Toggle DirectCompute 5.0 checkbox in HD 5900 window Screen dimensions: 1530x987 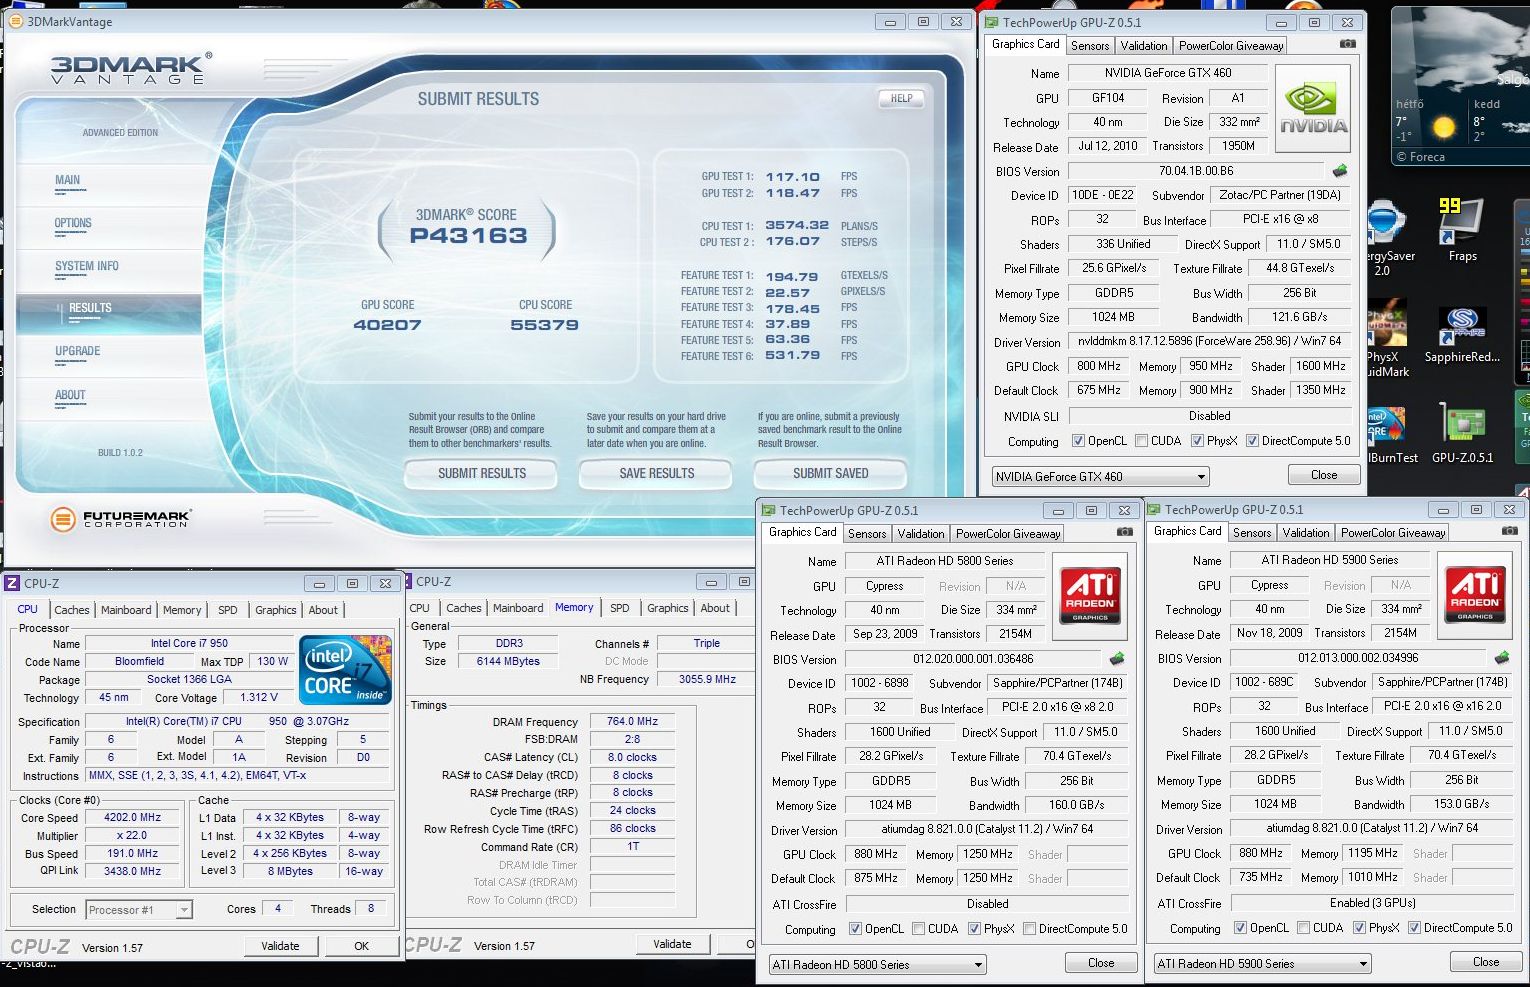pyautogui.click(x=1414, y=928)
